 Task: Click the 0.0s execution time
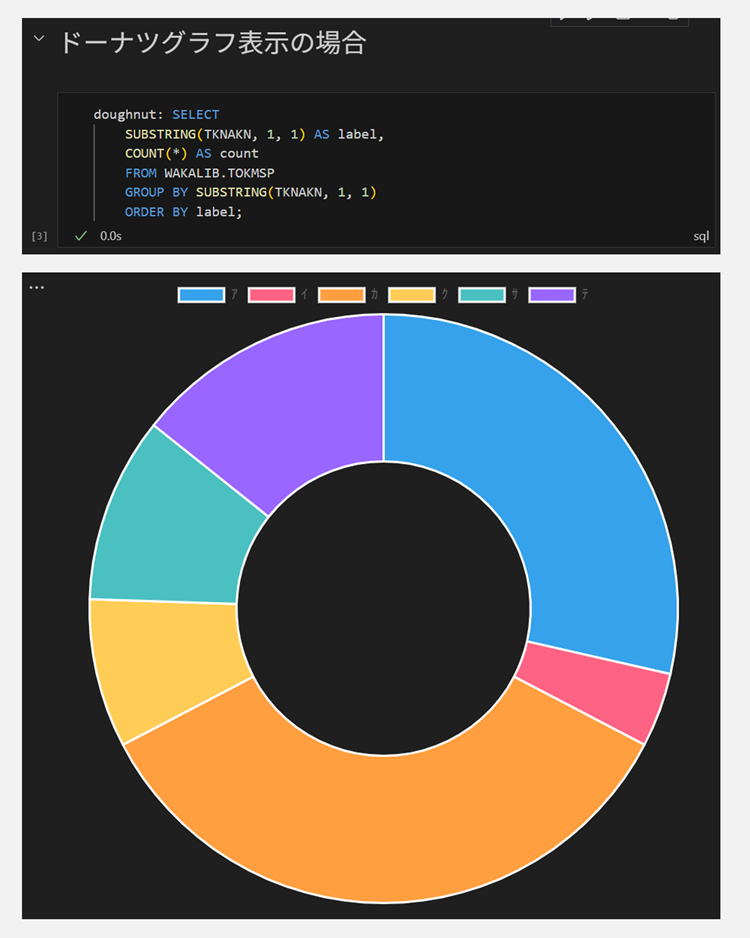click(x=111, y=236)
